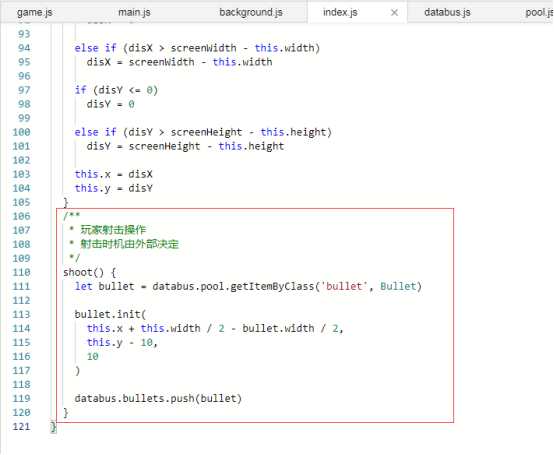Close the index.js tab

point(394,13)
